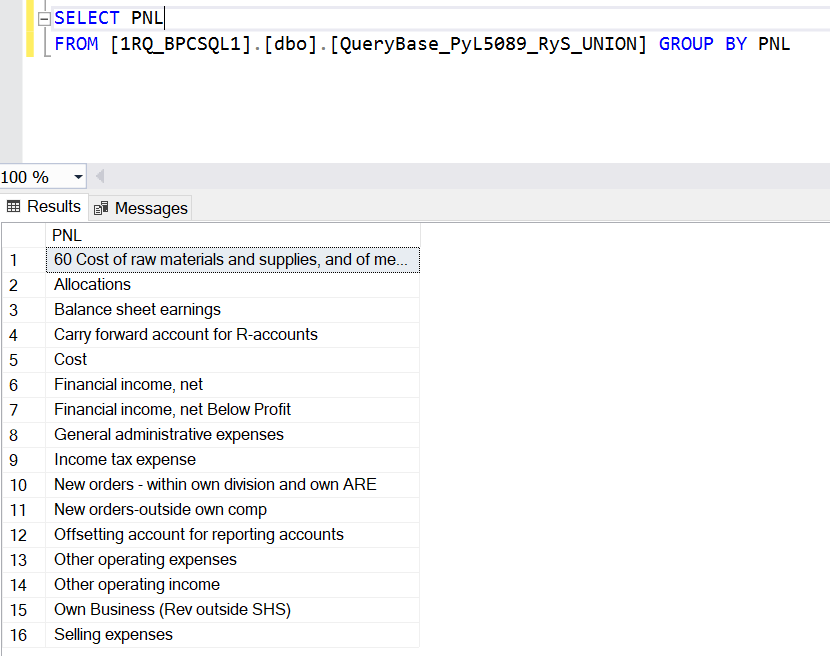Select the '60 Cost of raw materials' cell
830x656 pixels.
pos(233,260)
